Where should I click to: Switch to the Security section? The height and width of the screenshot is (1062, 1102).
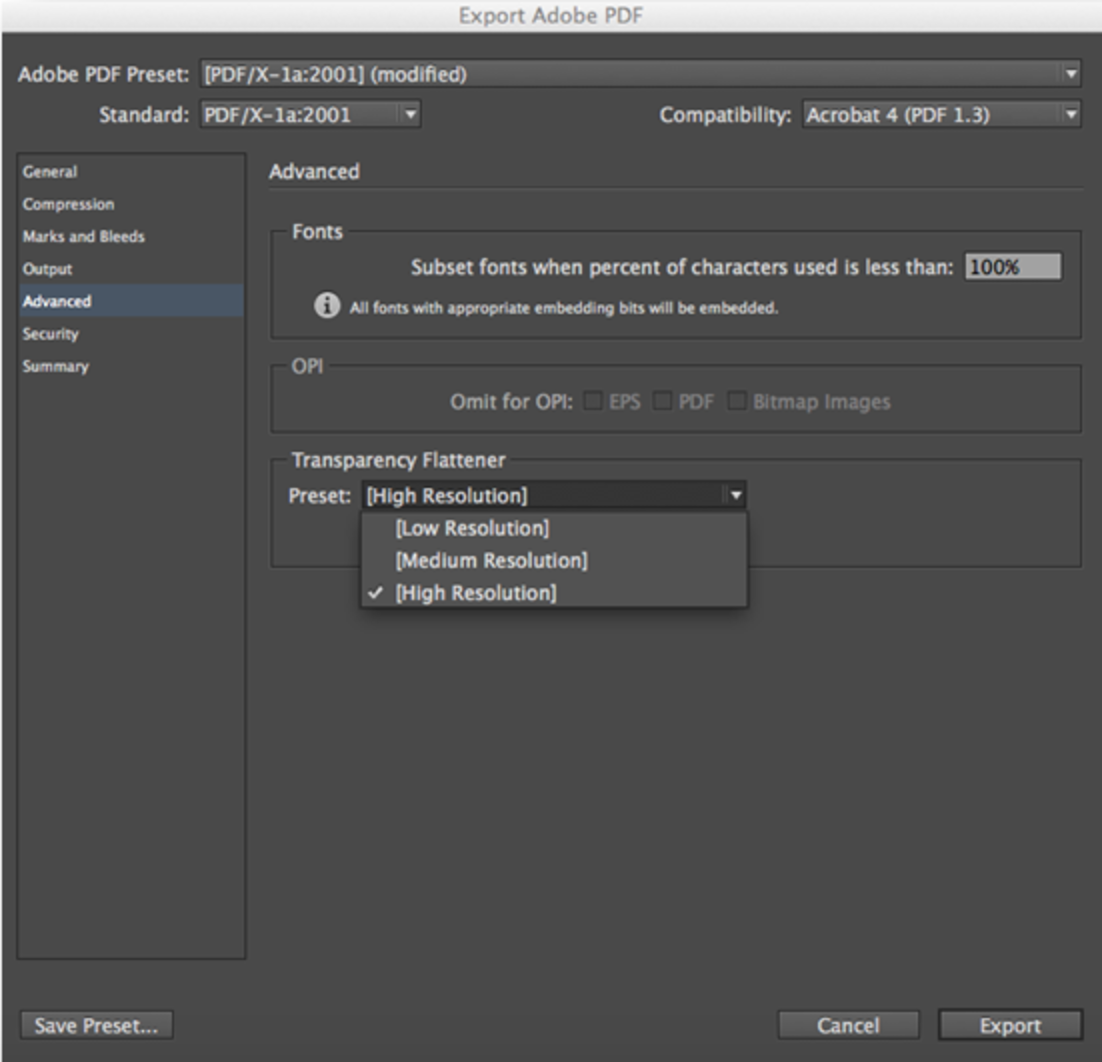pos(131,333)
